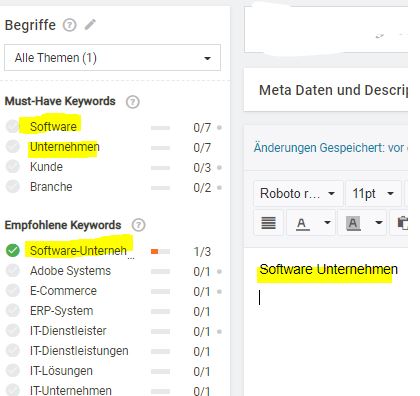Image resolution: width=420 pixels, height=396 pixels.
Task: Click the background highlight color A icon
Action: (353, 223)
